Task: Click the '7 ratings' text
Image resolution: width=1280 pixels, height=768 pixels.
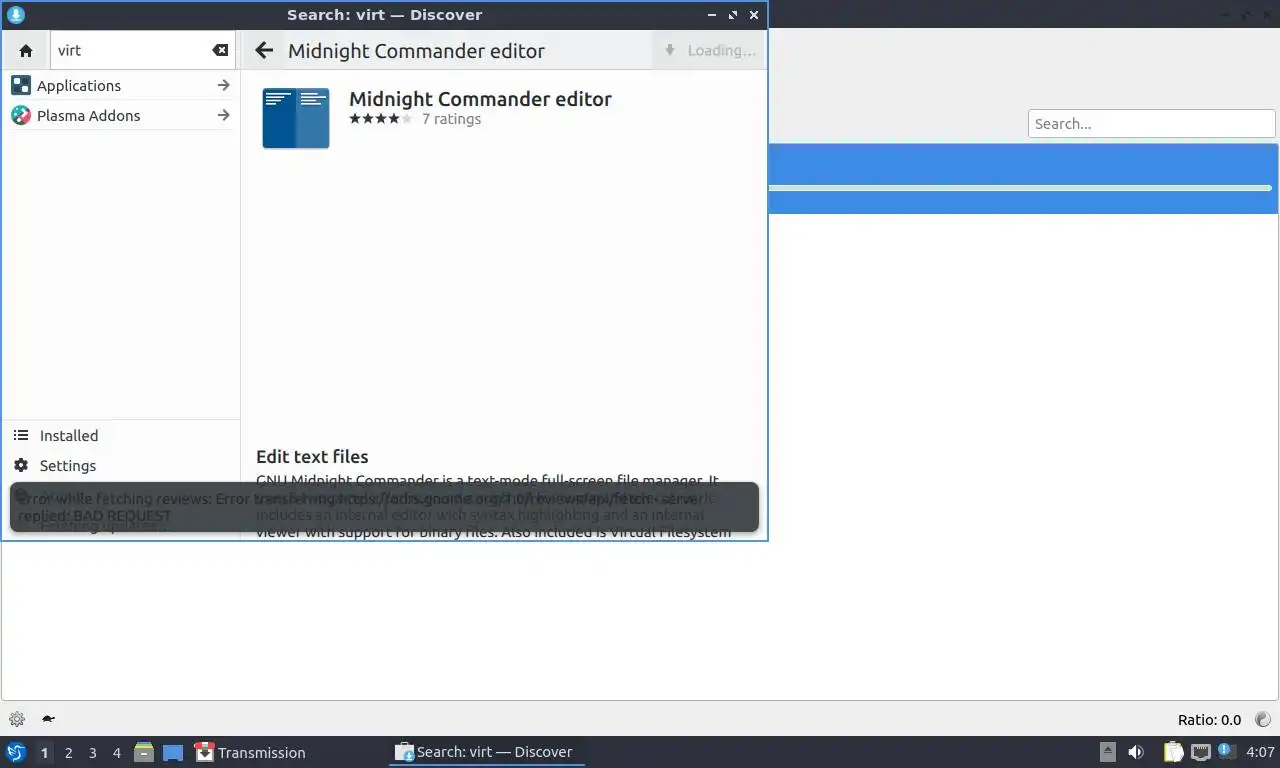Action: coord(451,119)
